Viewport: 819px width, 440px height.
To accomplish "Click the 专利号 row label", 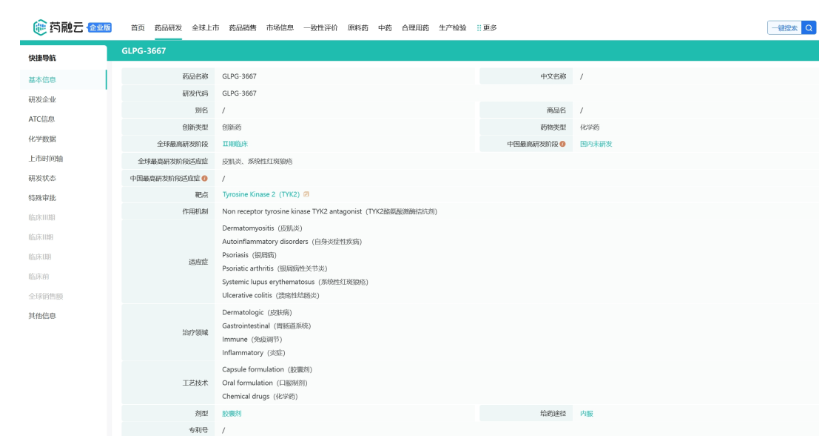I will tap(198, 430).
